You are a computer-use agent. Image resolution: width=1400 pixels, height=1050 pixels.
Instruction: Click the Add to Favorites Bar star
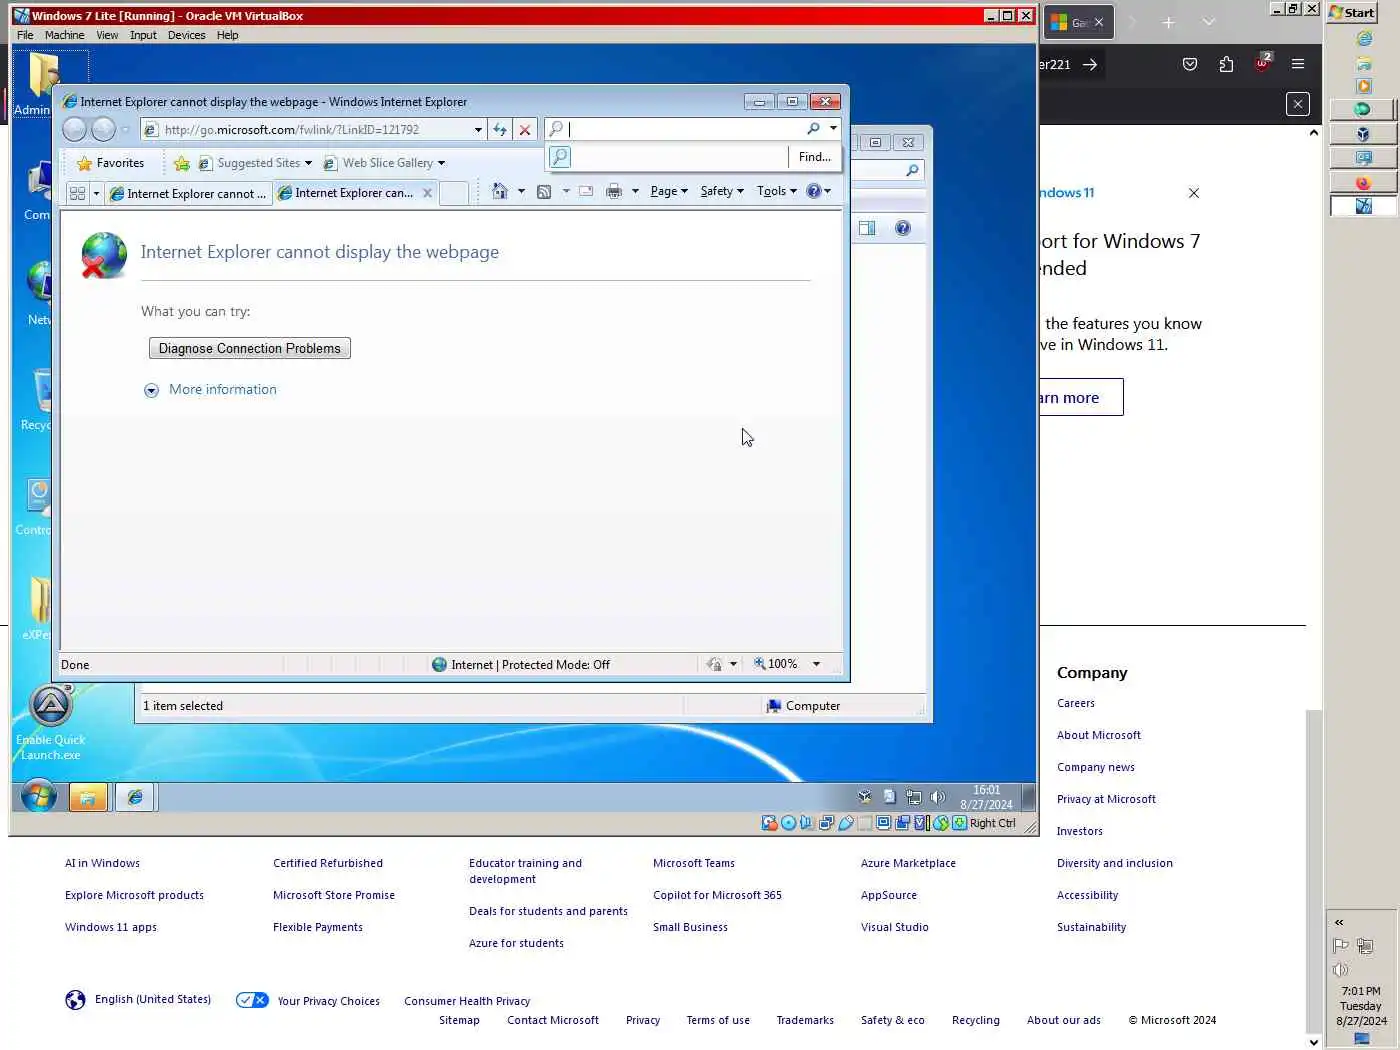click(181, 163)
